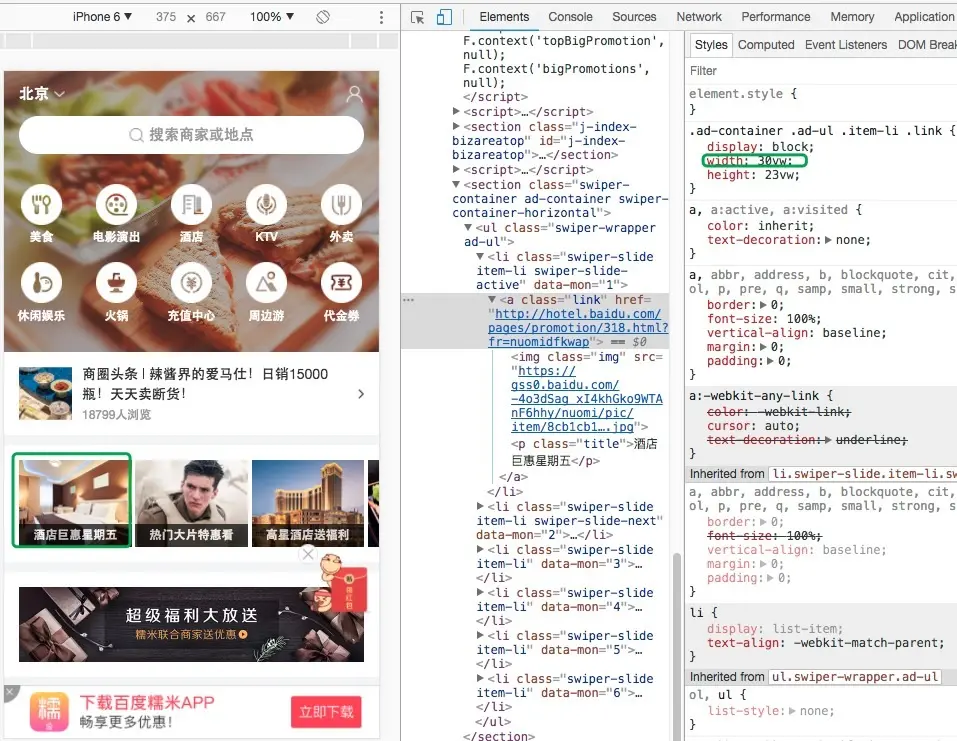957x741 pixels.
Task: Open the 代金券 voucher icon
Action: [341, 283]
